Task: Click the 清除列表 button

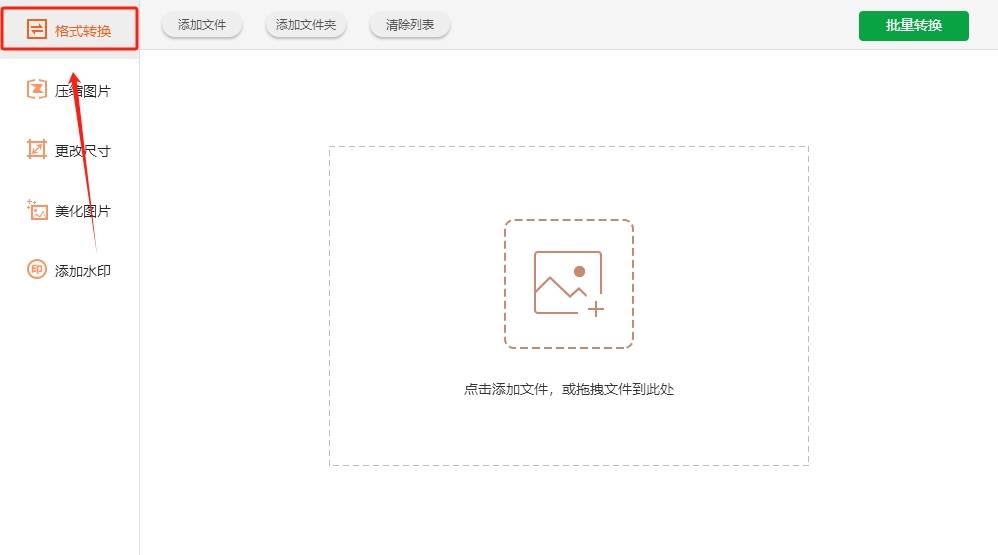Action: [410, 25]
